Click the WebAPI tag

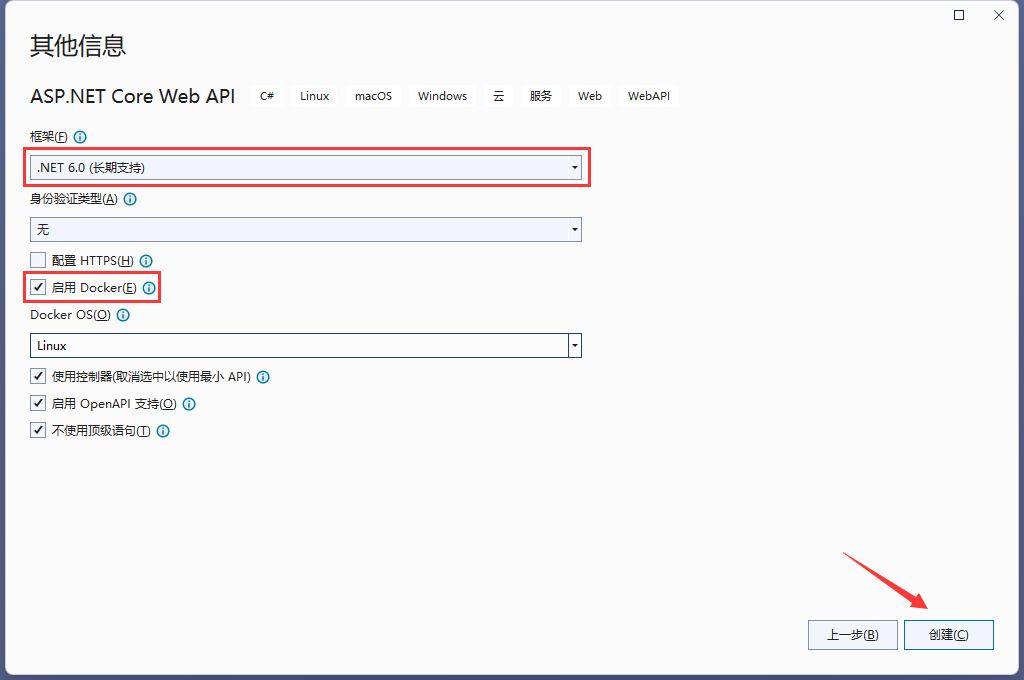(x=648, y=96)
